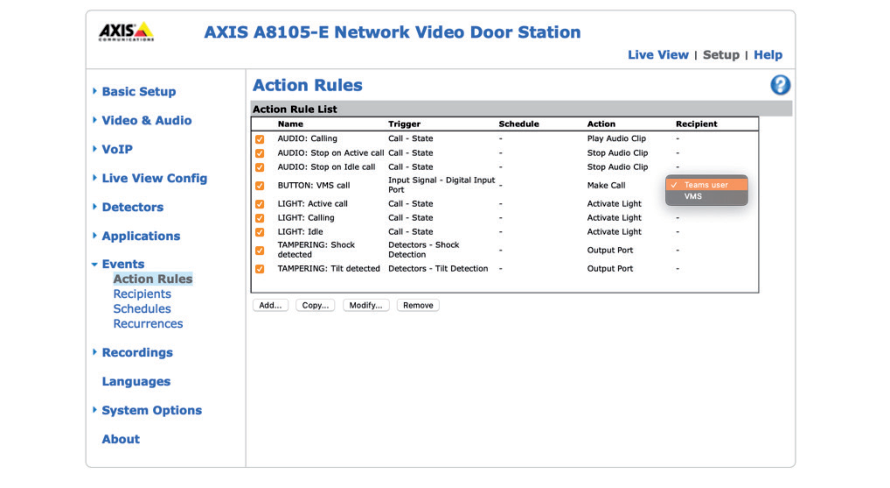The height and width of the screenshot is (488, 890).
Task: Open the Recipients page under Events
Action: coord(142,294)
